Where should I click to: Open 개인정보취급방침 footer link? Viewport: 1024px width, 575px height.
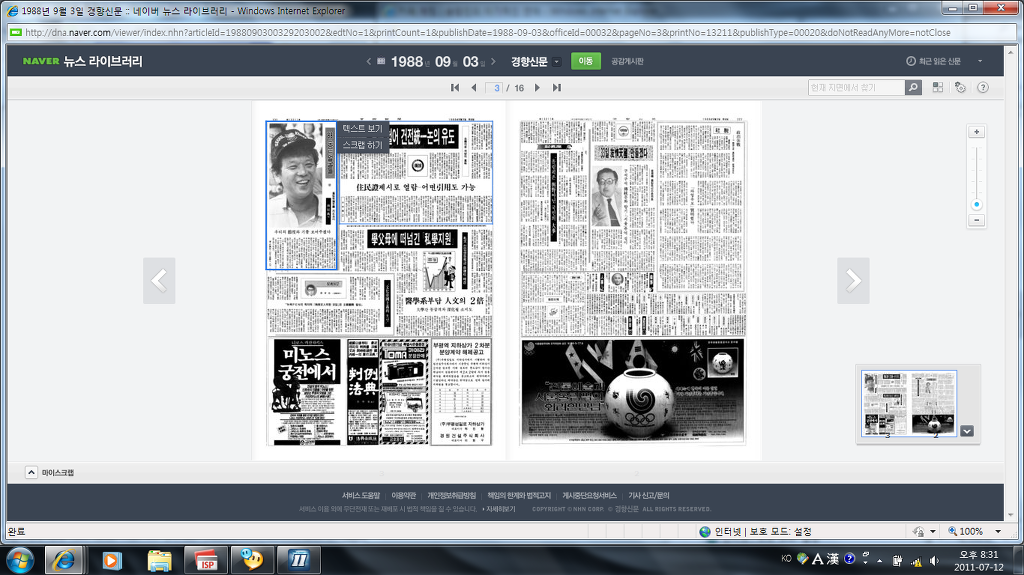click(451, 495)
